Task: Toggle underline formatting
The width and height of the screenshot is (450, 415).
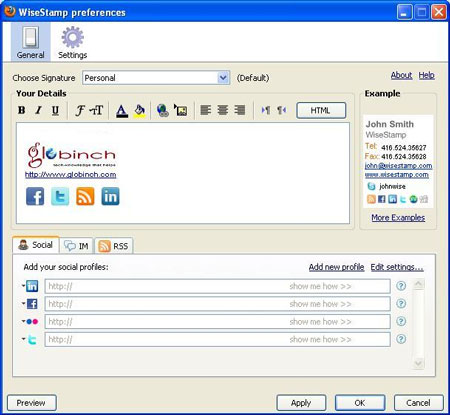Action: point(55,110)
